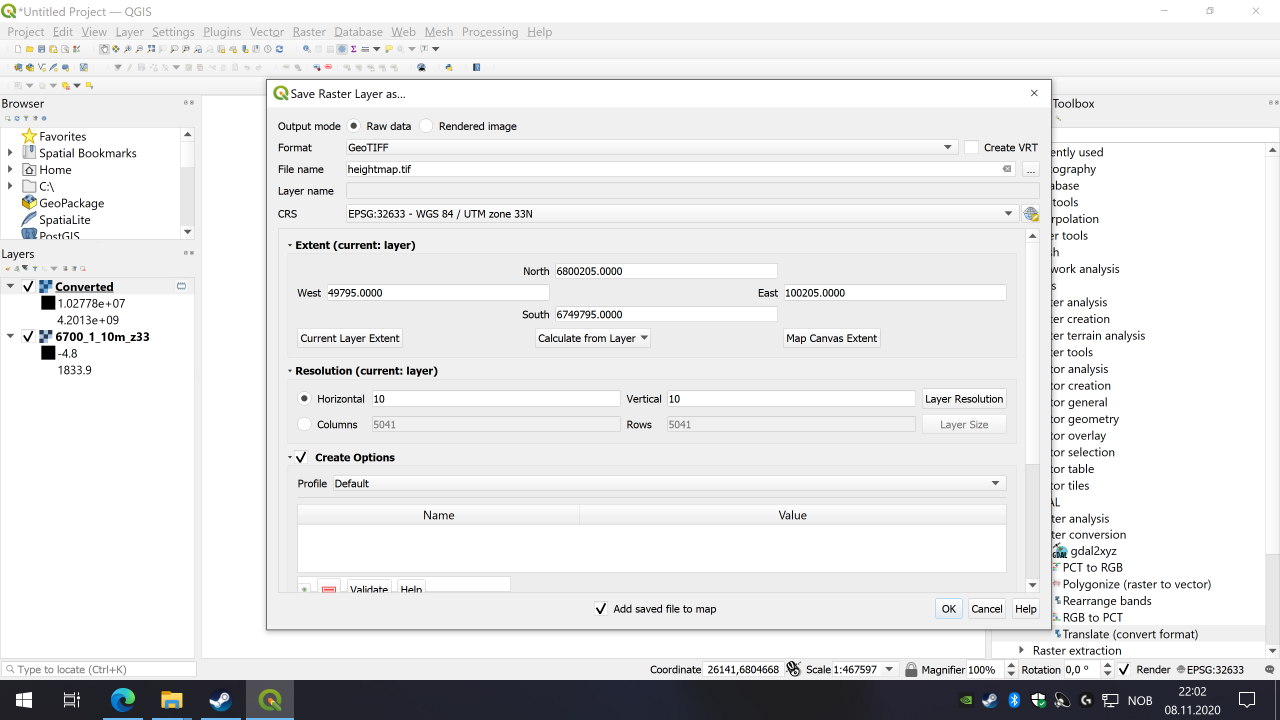Viewport: 1280px width, 720px height.
Task: Clear the file name field contents
Action: [1007, 170]
